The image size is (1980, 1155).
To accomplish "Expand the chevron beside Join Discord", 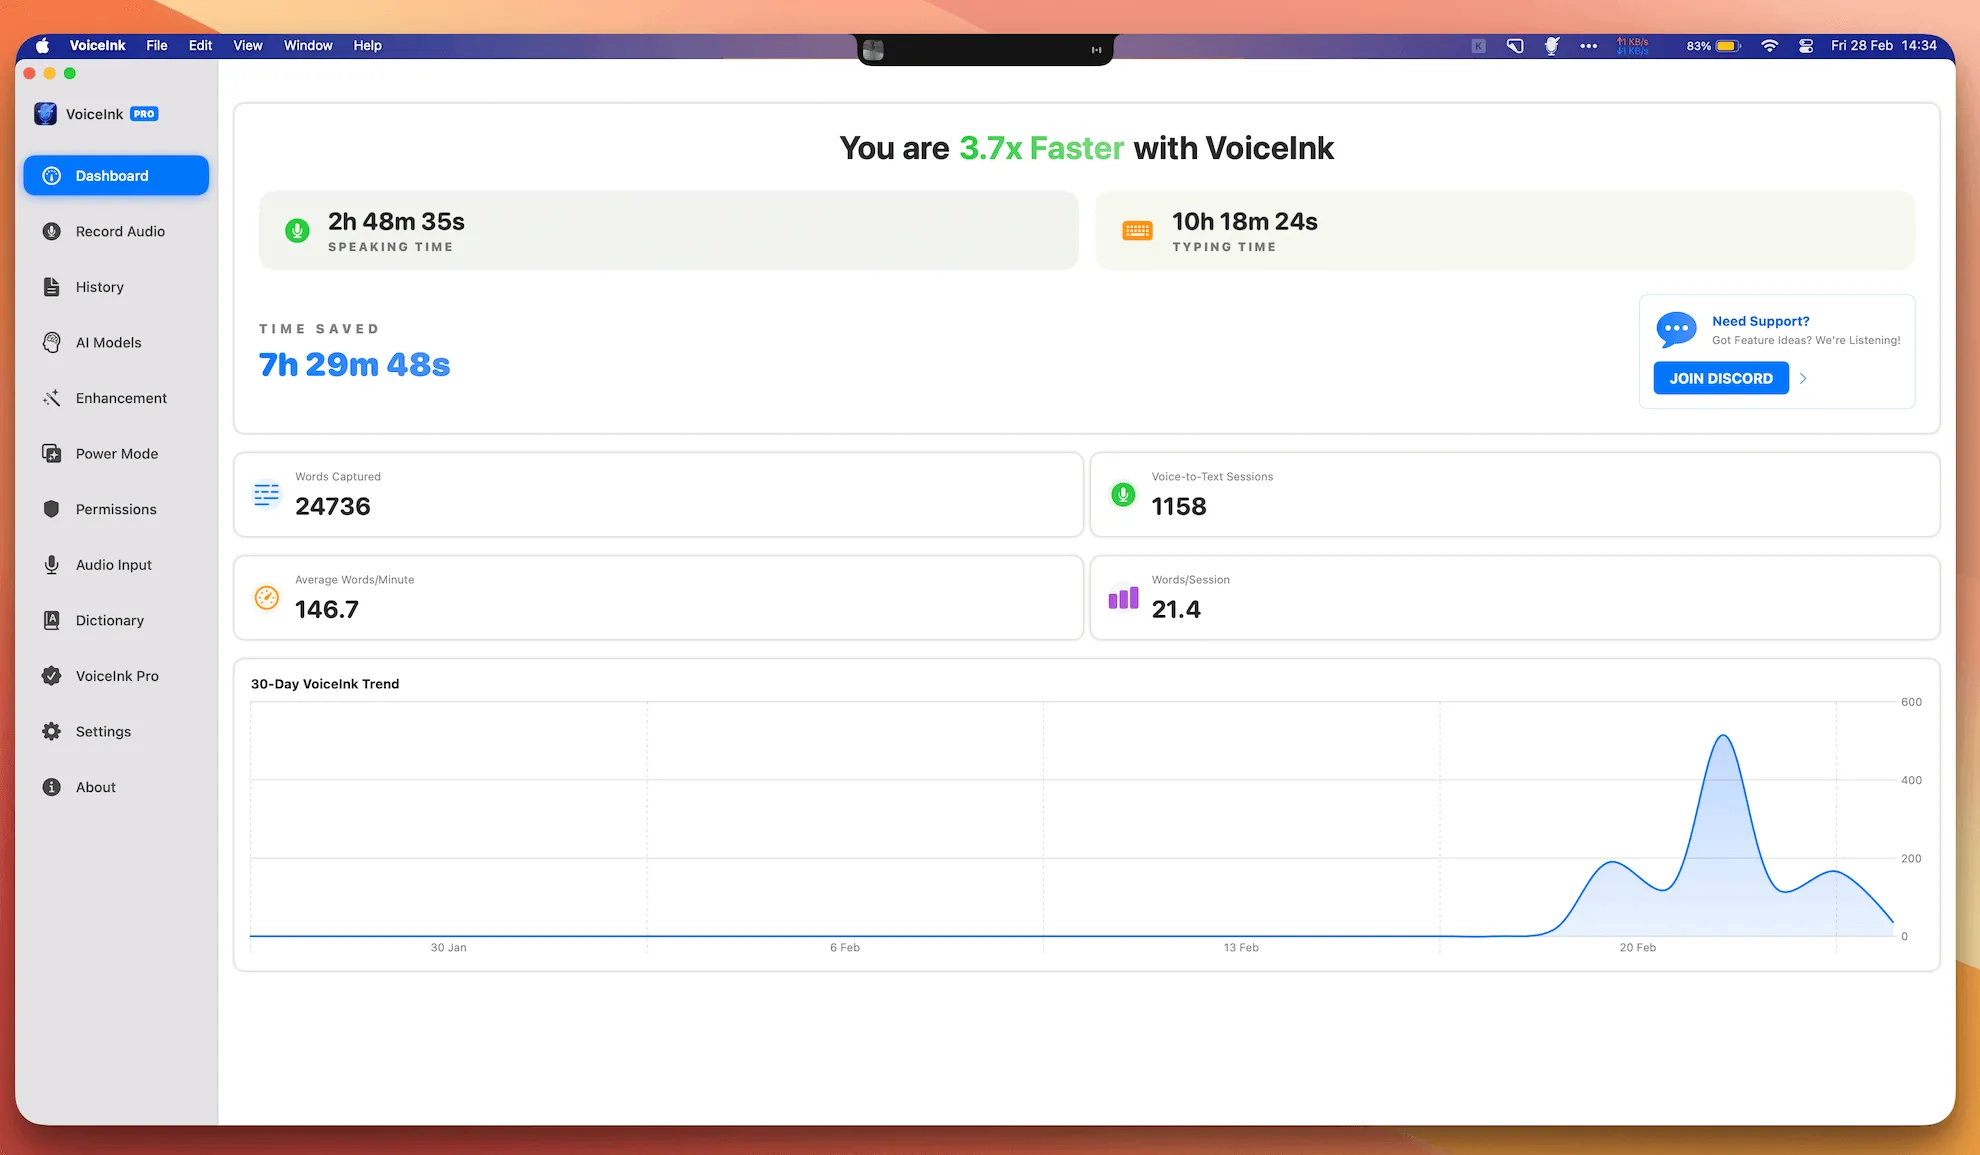I will (x=1804, y=378).
